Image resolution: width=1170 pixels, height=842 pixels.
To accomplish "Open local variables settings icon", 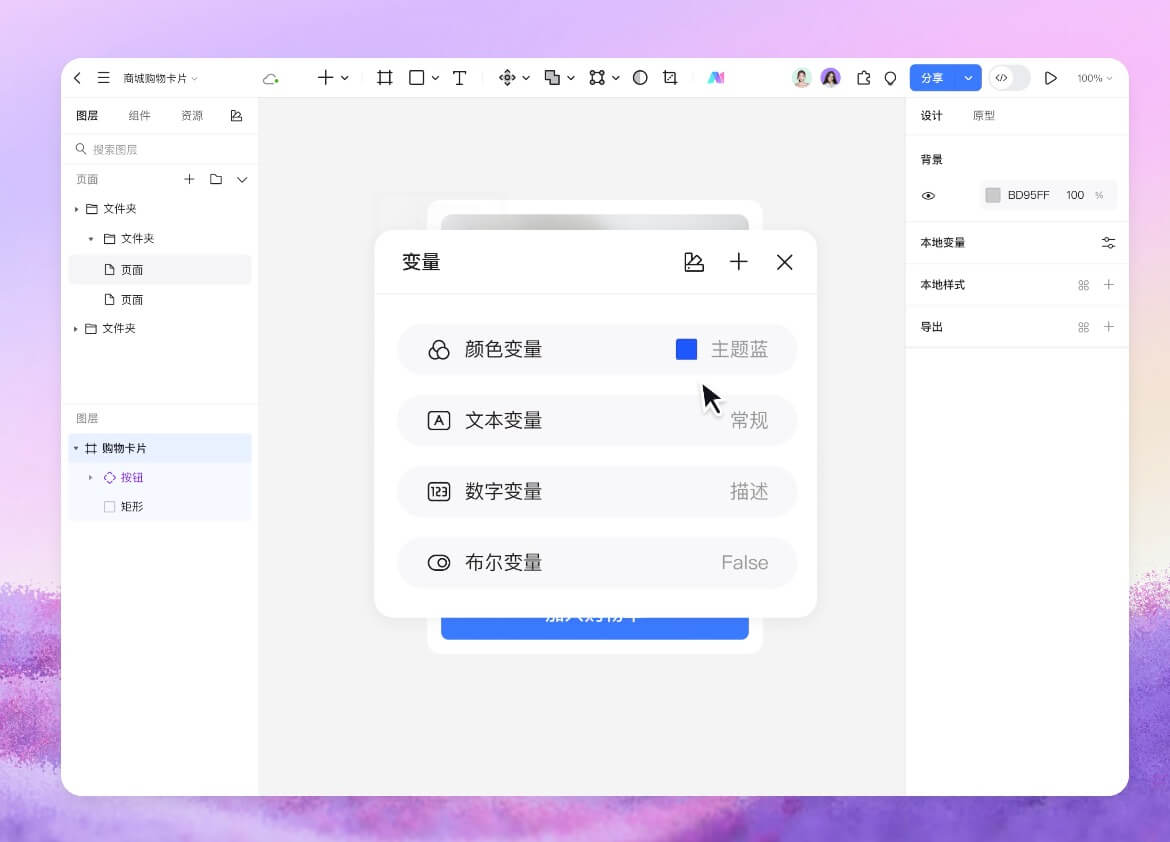I will click(x=1108, y=243).
